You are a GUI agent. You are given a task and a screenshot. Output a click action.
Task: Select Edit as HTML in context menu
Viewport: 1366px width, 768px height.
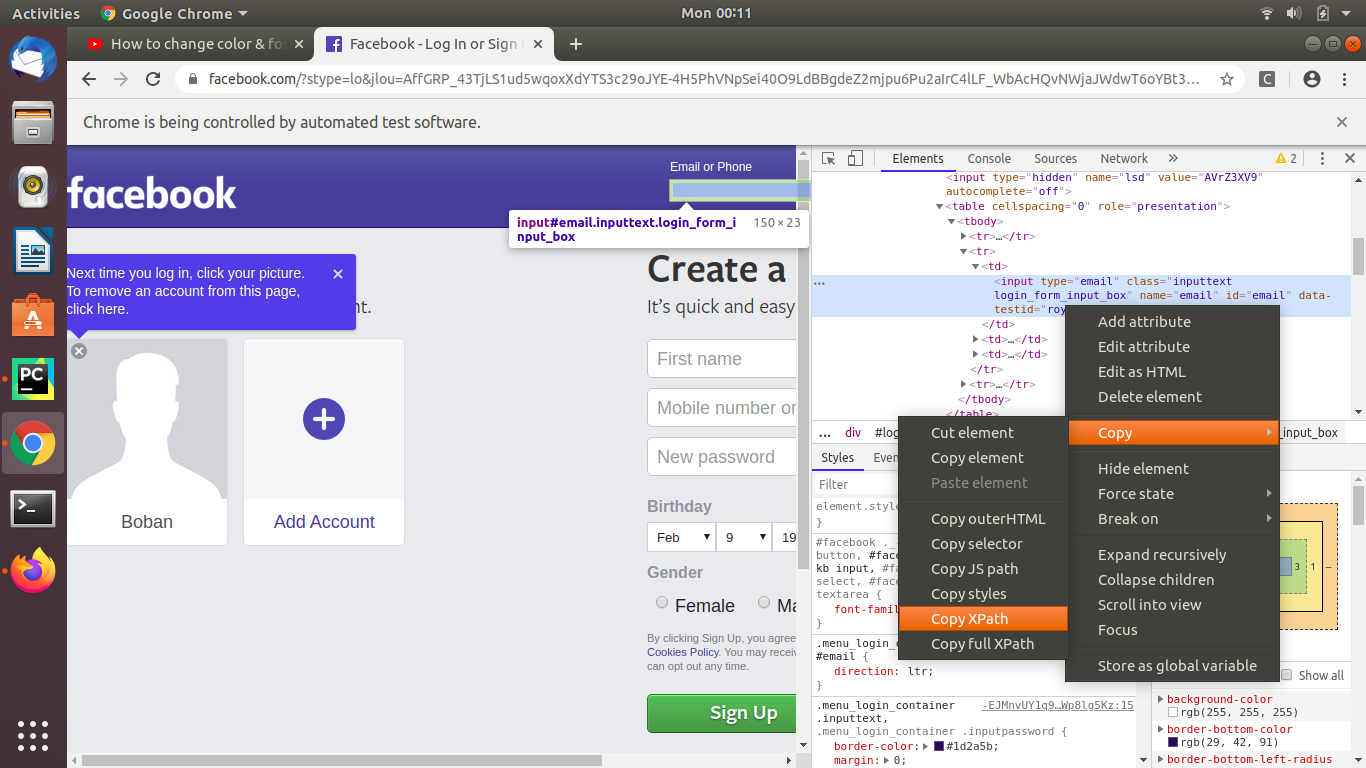coord(1172,372)
